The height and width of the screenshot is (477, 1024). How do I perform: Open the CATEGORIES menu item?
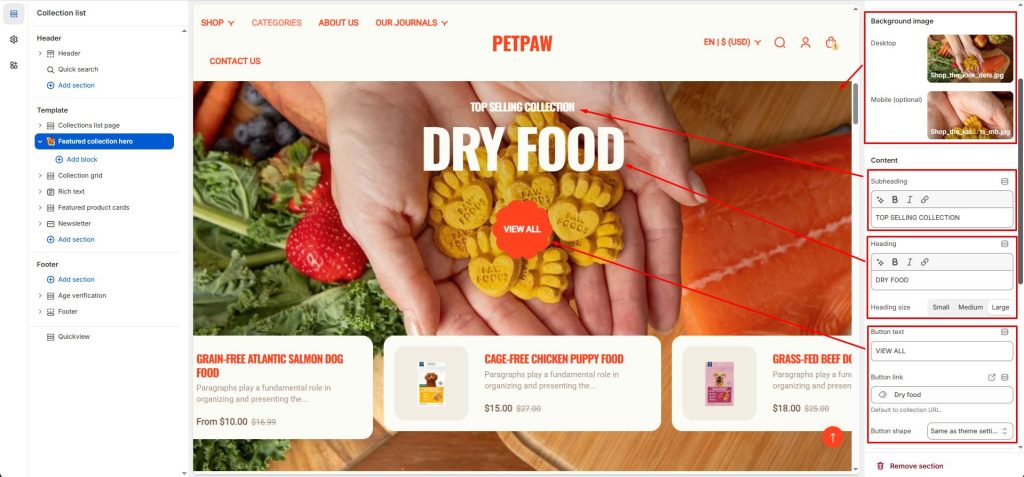(277, 23)
